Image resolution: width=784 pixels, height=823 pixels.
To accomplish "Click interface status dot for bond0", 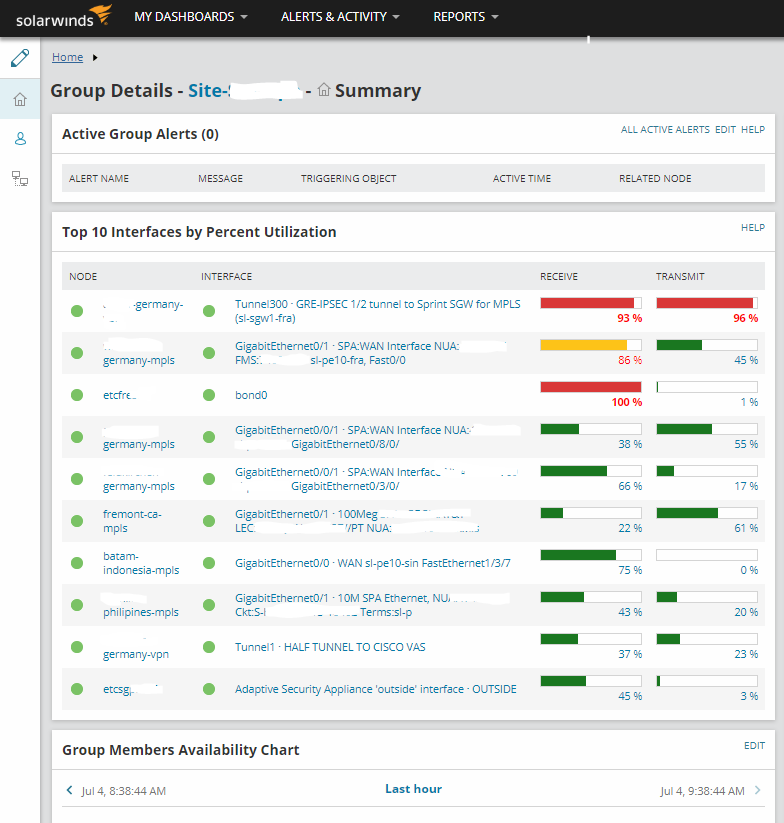I will 209,395.
